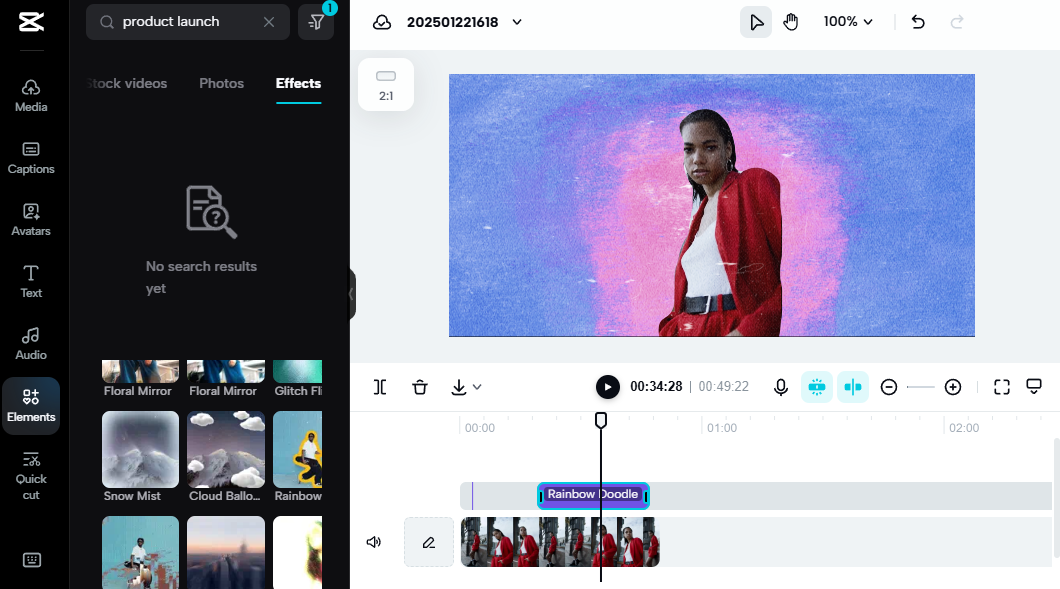
Task: Zoom out the timeline with minus
Action: pyautogui.click(x=889, y=387)
